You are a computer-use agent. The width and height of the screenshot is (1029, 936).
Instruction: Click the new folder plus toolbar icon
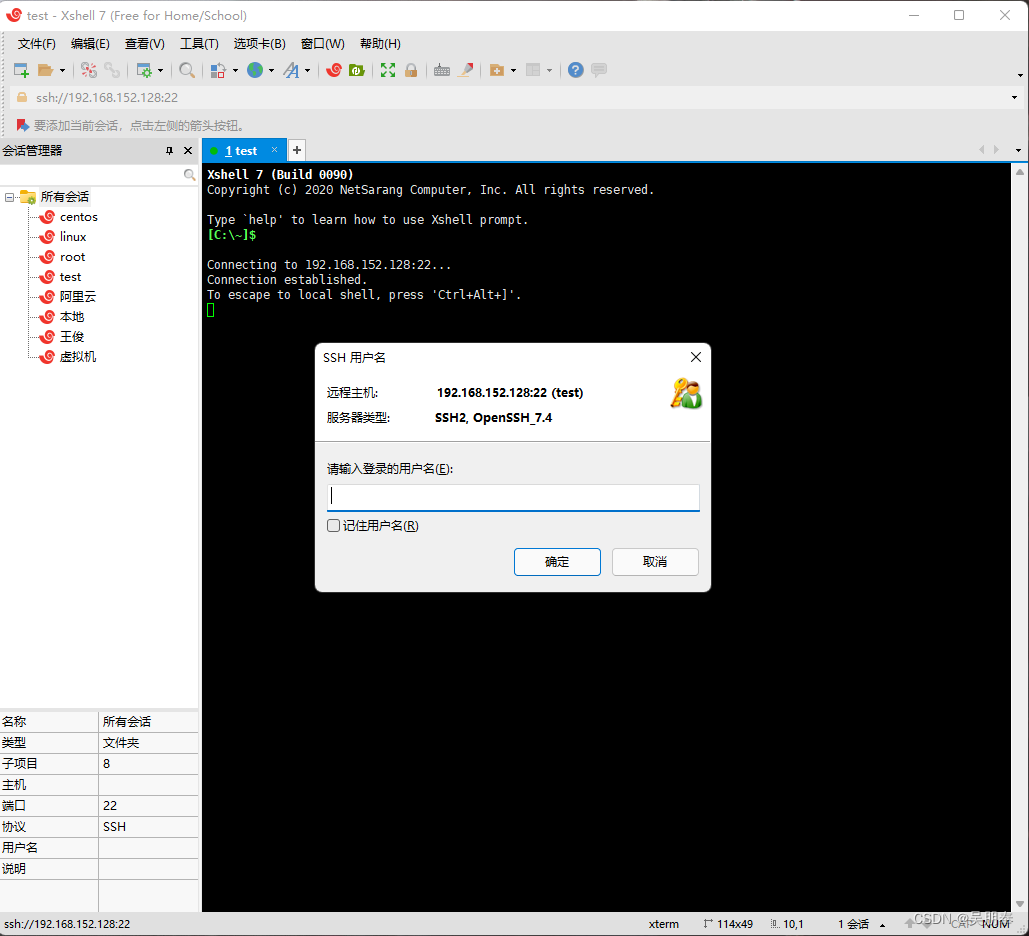[x=497, y=70]
